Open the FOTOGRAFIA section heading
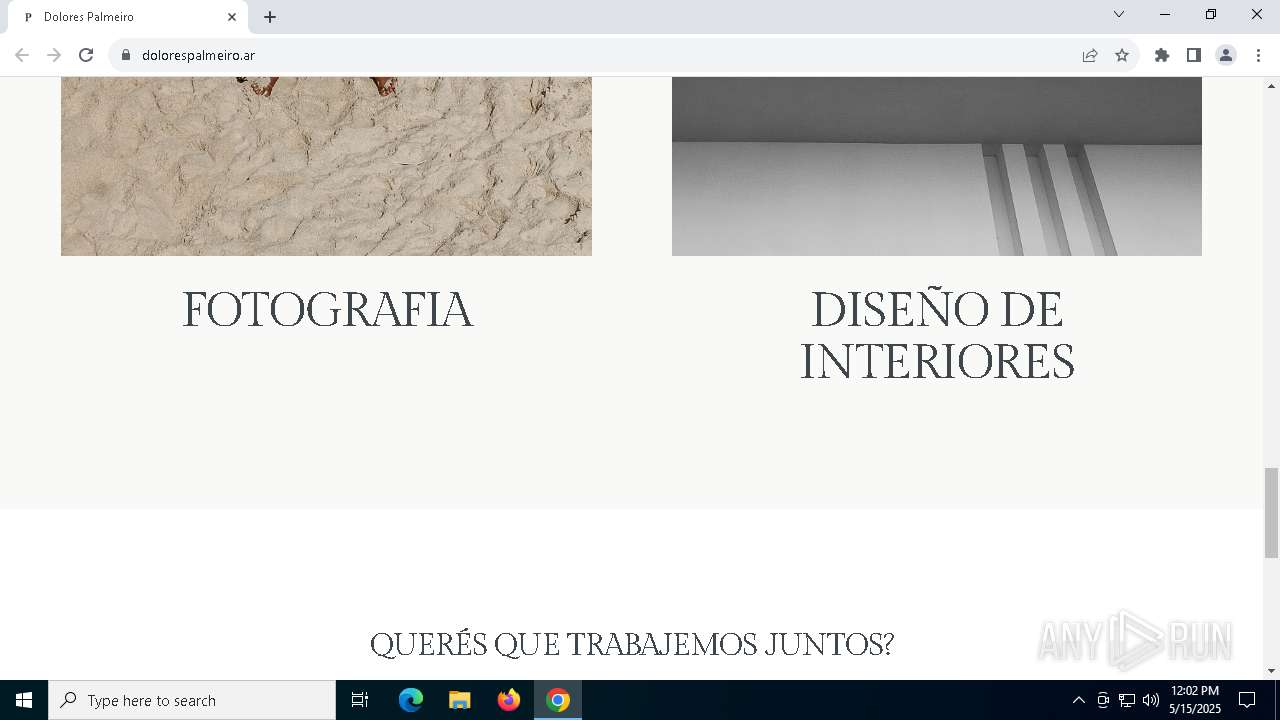Image resolution: width=1280 pixels, height=720 pixels. pyautogui.click(x=327, y=309)
